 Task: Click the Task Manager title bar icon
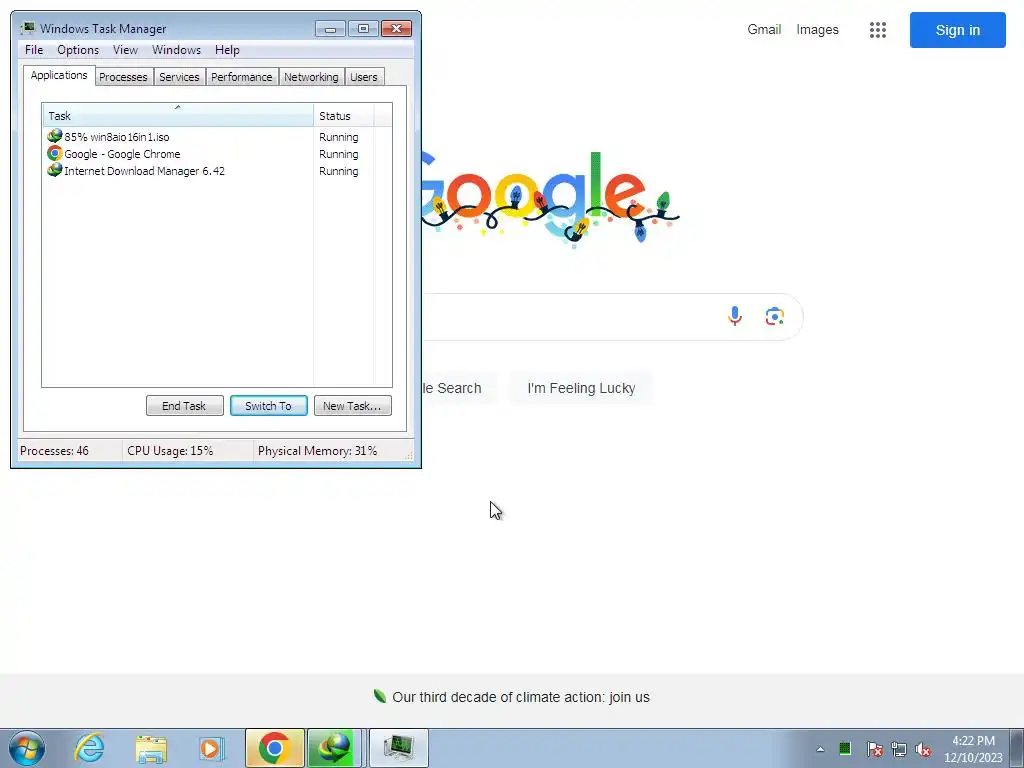[27, 28]
